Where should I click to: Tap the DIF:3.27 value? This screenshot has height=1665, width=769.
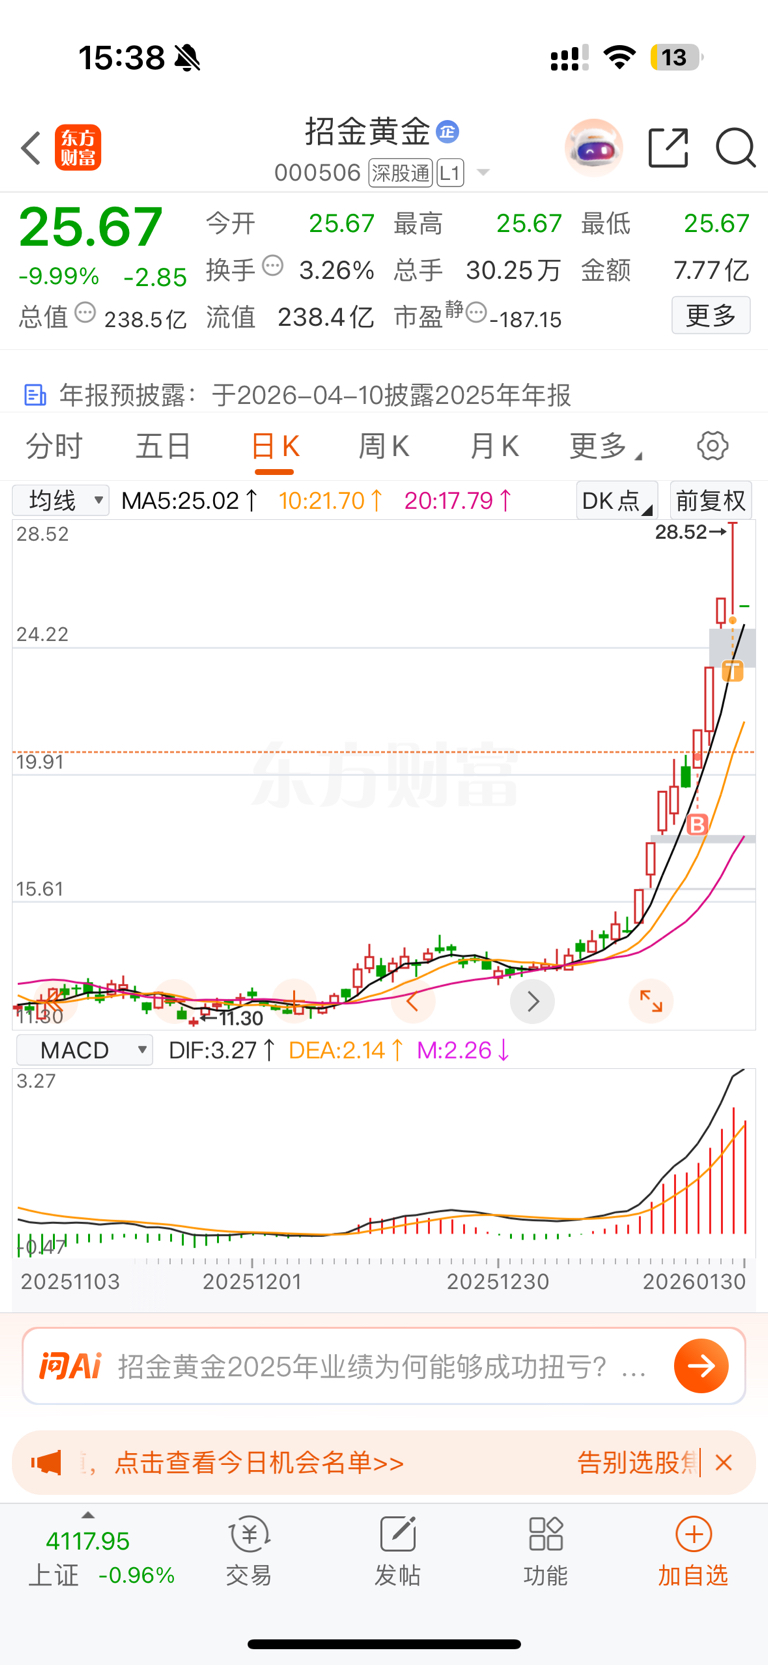click(x=222, y=1050)
